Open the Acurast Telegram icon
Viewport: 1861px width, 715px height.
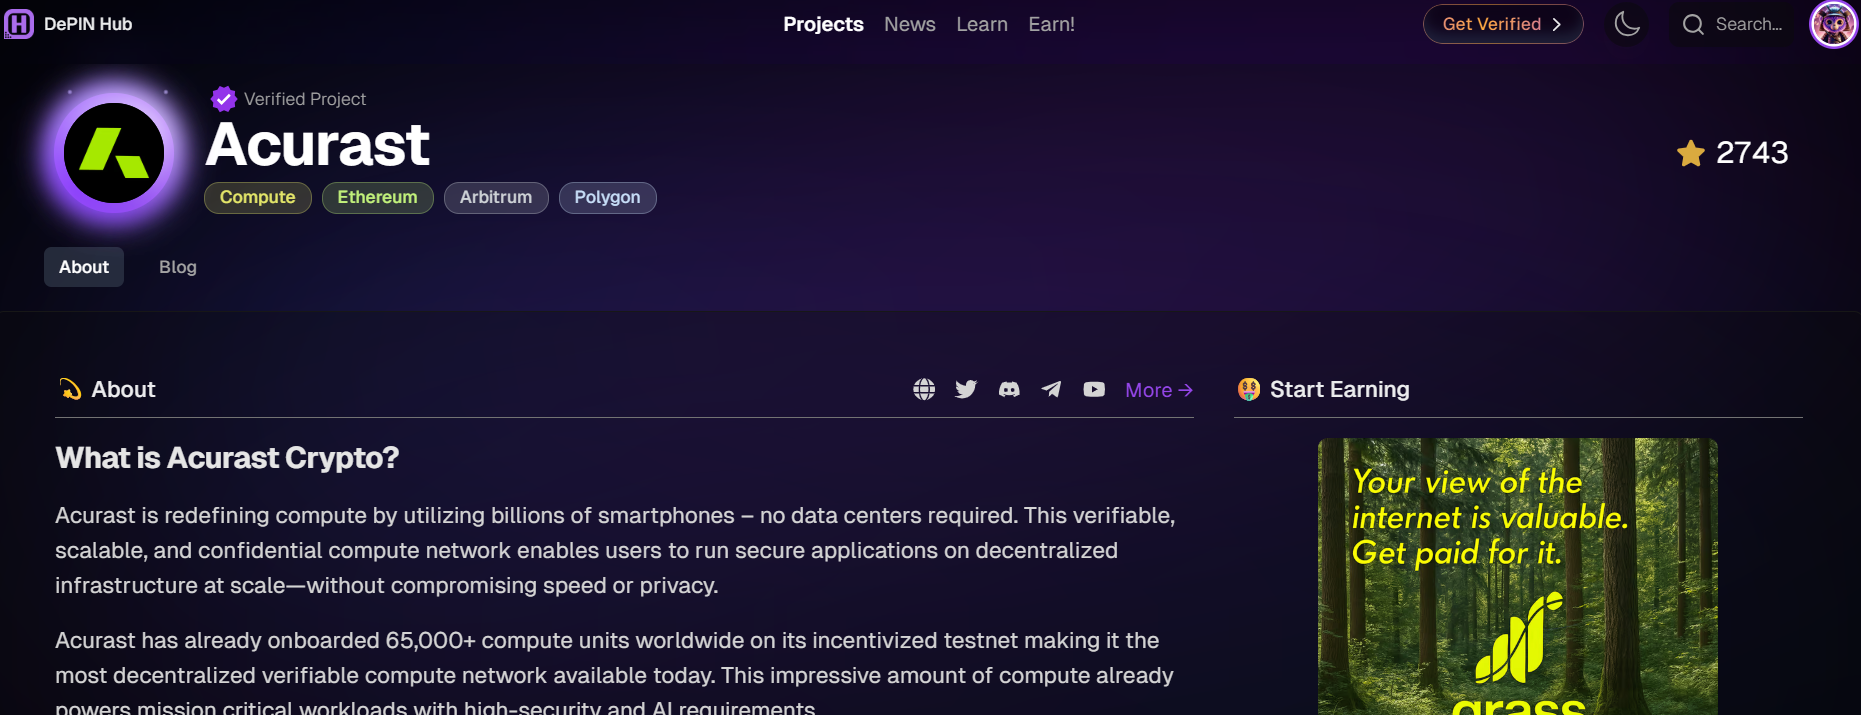click(x=1051, y=389)
